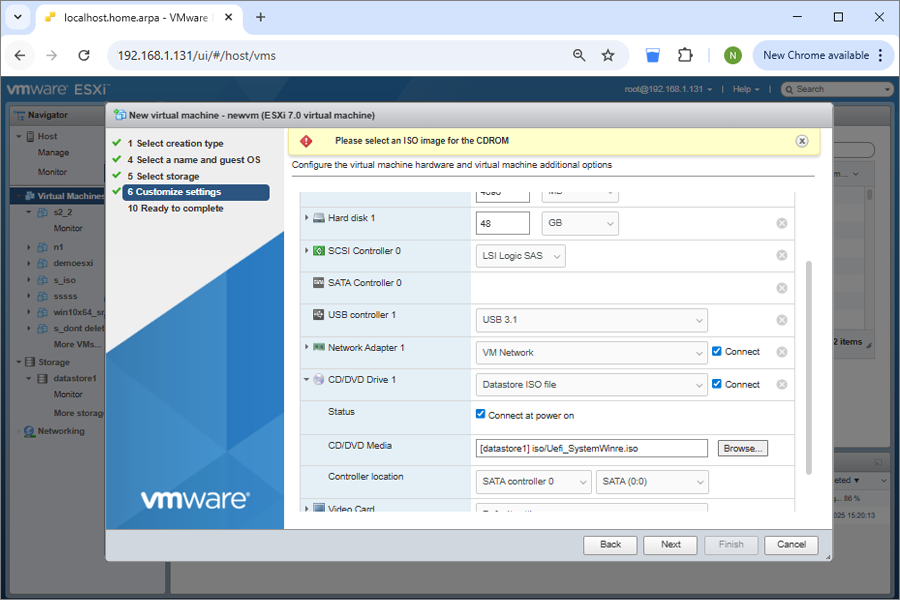The width and height of the screenshot is (900, 600).
Task: Open the SATA (0:0) port dropdown
Action: pyautogui.click(x=652, y=482)
